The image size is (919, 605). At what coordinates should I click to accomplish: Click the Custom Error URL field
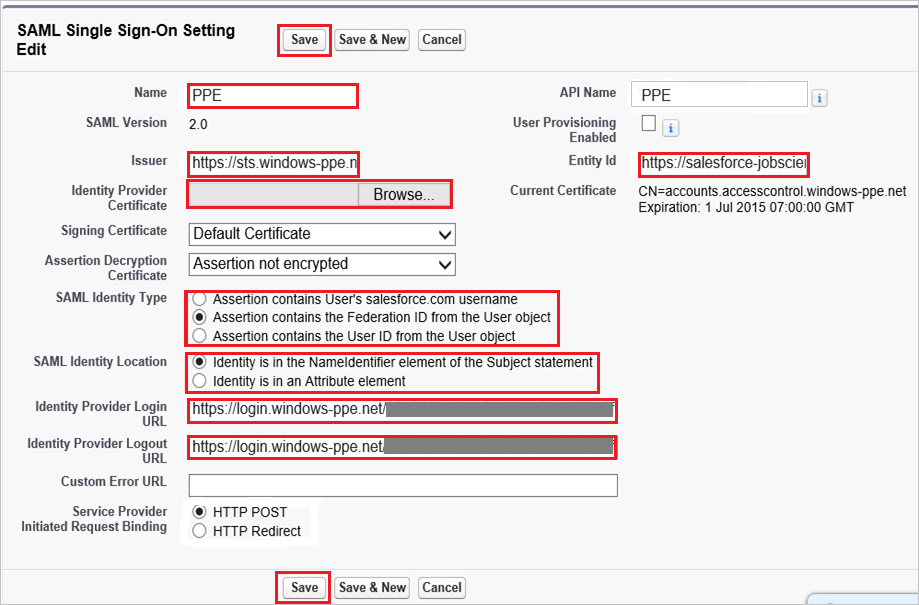pos(400,486)
